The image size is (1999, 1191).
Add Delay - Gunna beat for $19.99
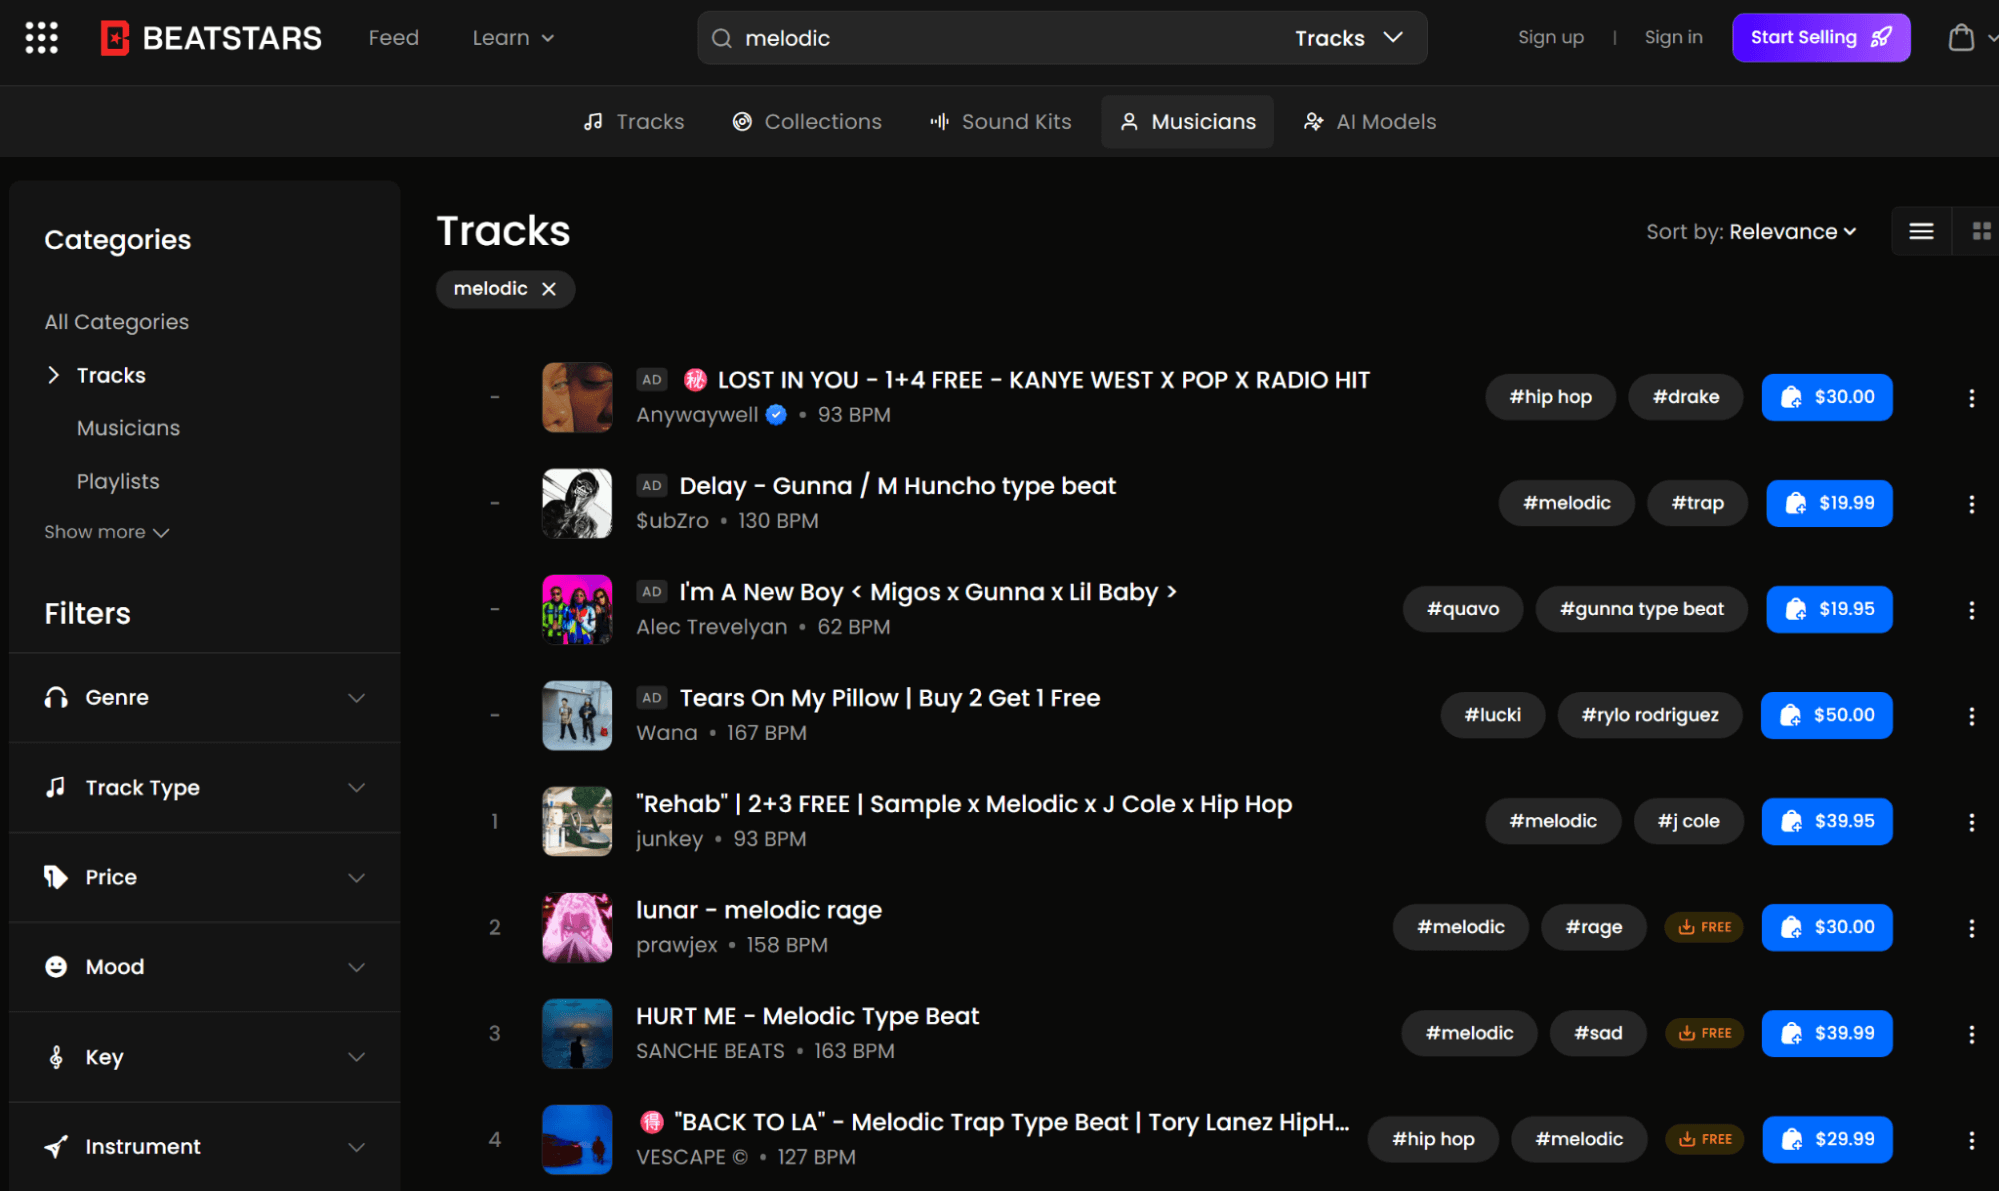click(x=1828, y=503)
